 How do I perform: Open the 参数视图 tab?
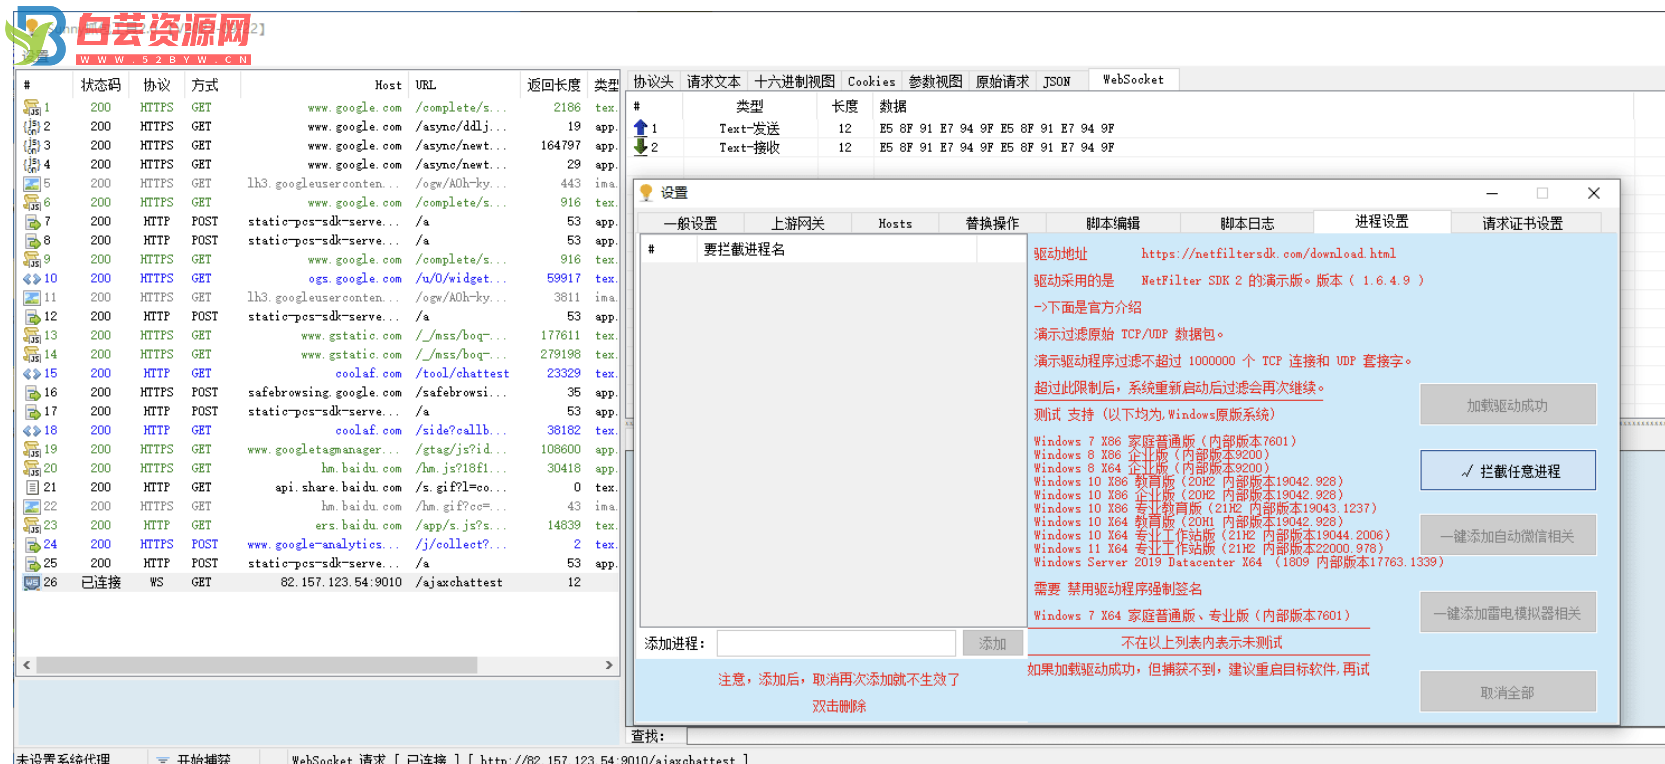[936, 82]
